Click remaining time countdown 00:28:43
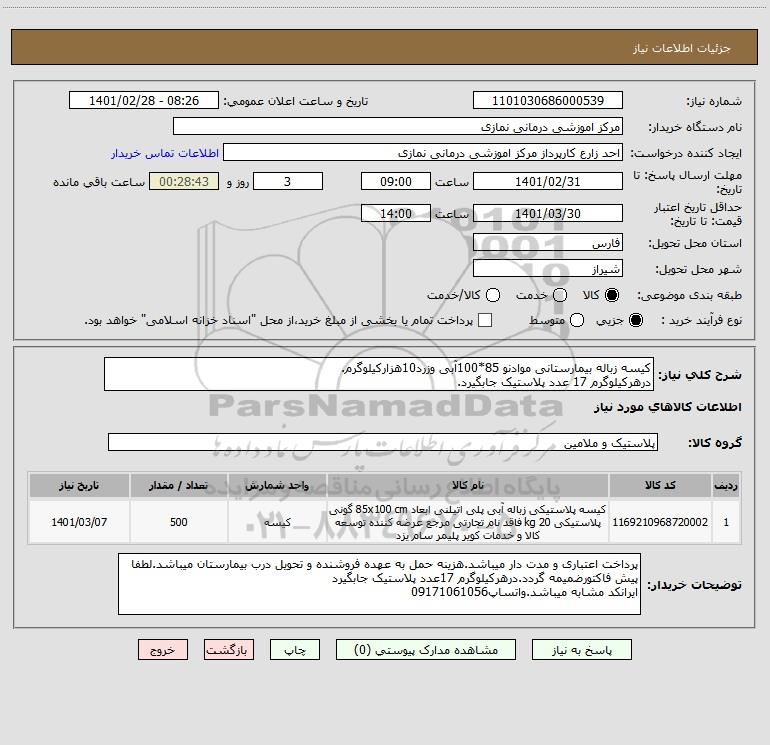This screenshot has width=770, height=745. (x=184, y=181)
